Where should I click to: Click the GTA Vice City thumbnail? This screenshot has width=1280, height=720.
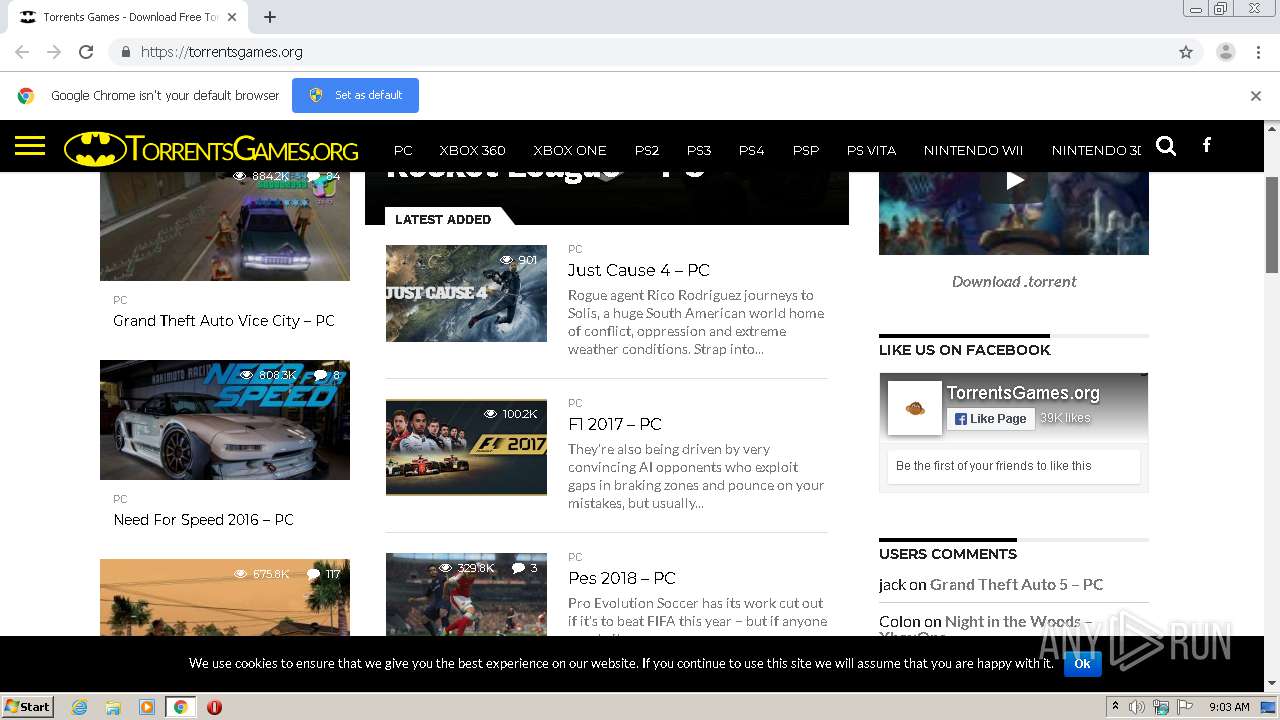point(225,226)
